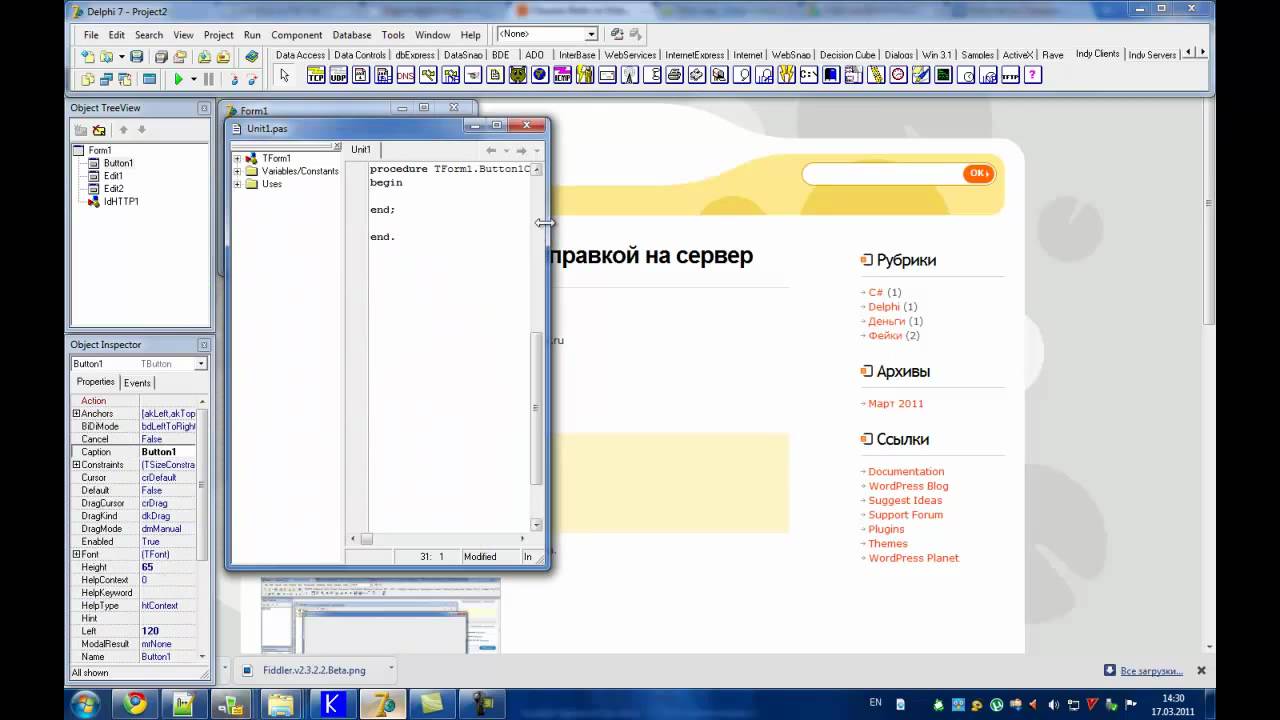1280x720 pixels.
Task: Open the Component menu
Action: (296, 35)
